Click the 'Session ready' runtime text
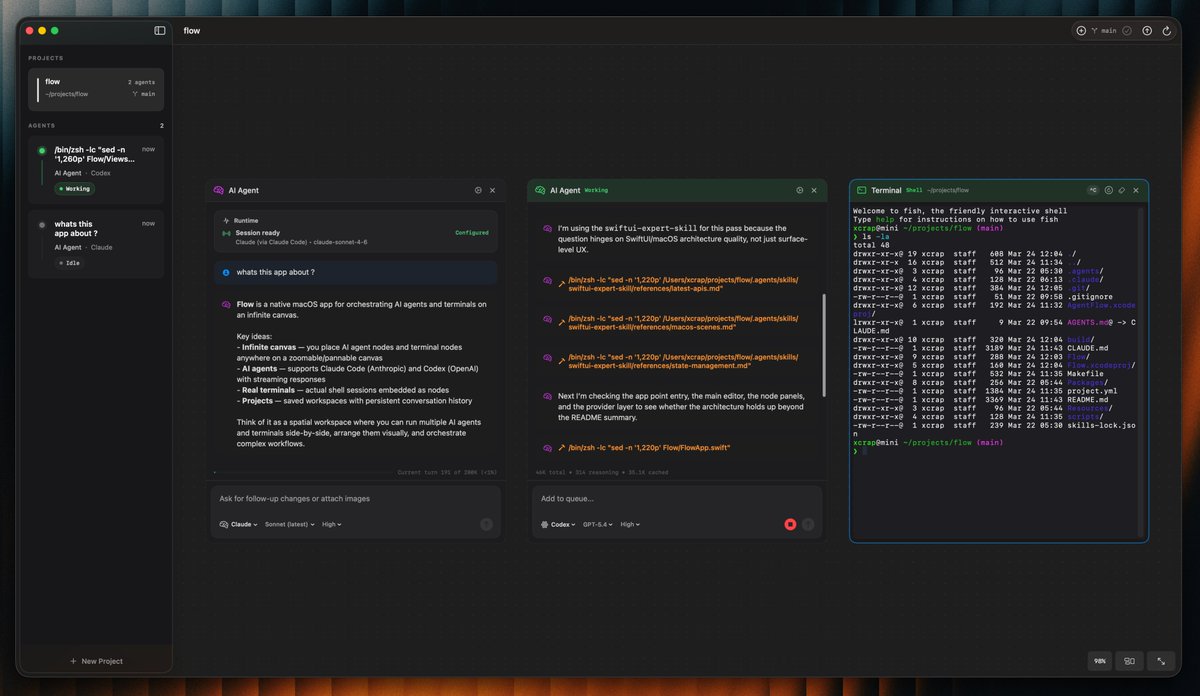Viewport: 1200px width, 696px height. coord(258,233)
